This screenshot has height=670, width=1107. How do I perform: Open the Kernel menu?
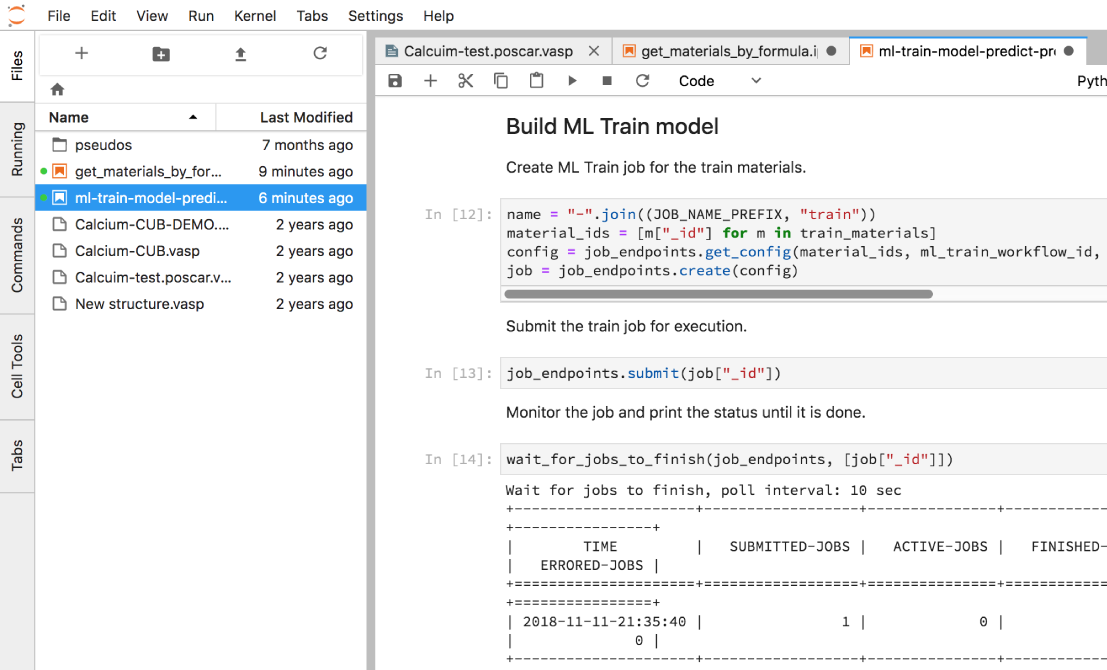(255, 16)
